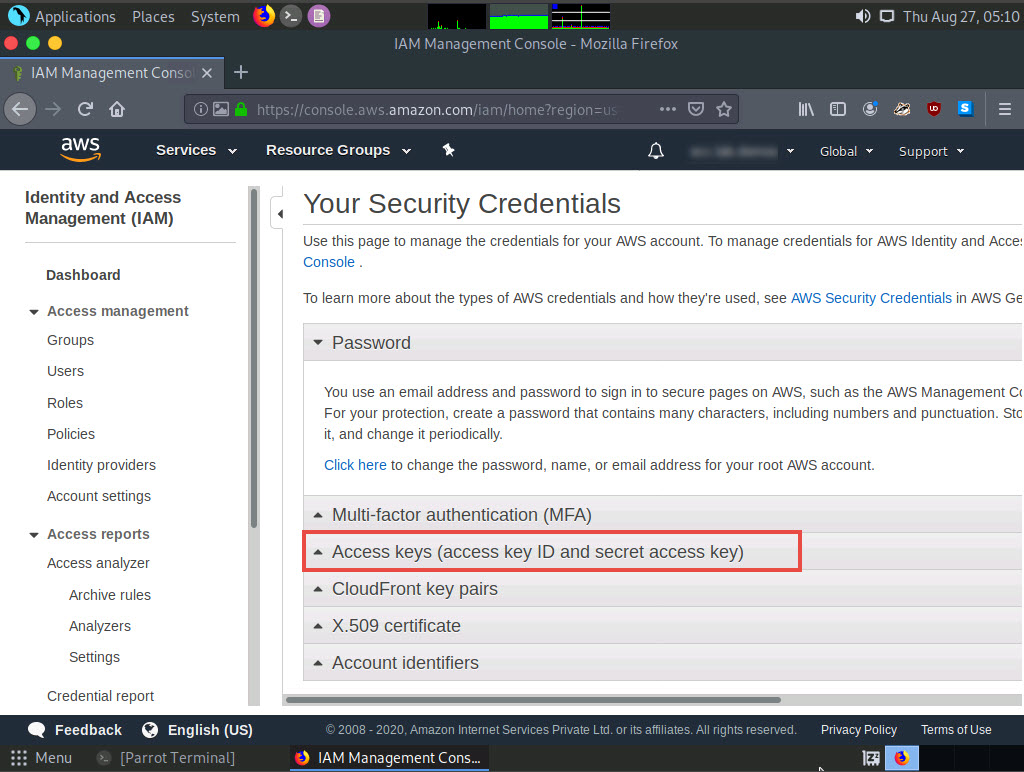1024x772 pixels.
Task: Follow the 'Click here' password change link
Action: 355,465
